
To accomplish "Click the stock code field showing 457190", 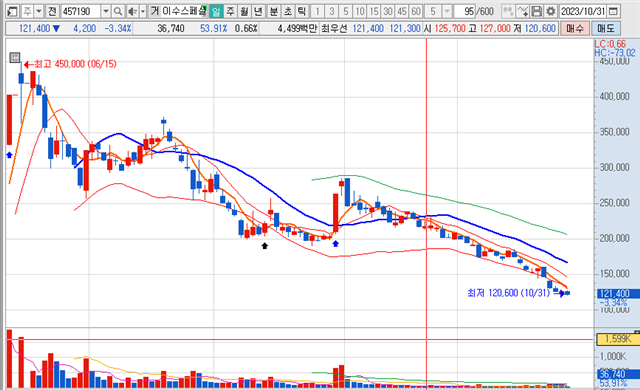I will coord(80,11).
